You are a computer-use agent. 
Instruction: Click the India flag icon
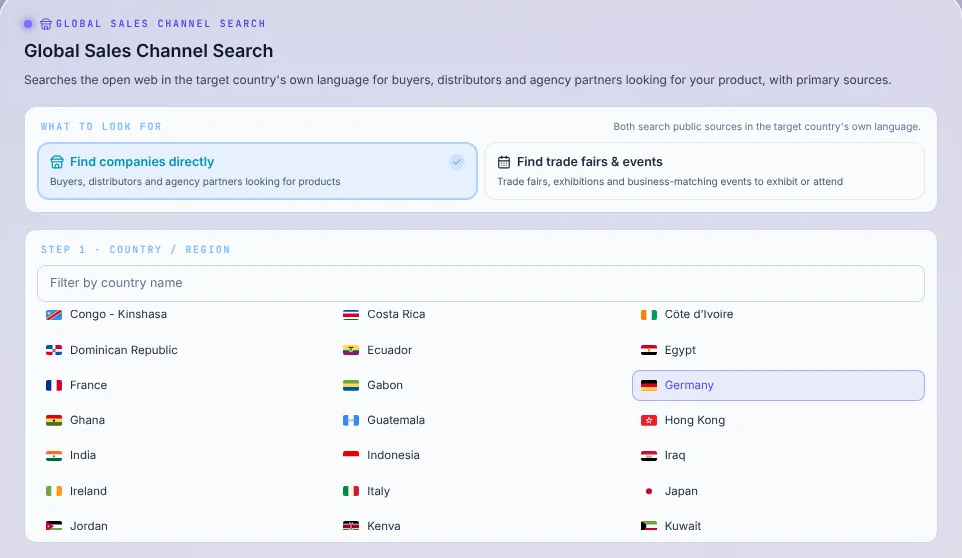(54, 456)
